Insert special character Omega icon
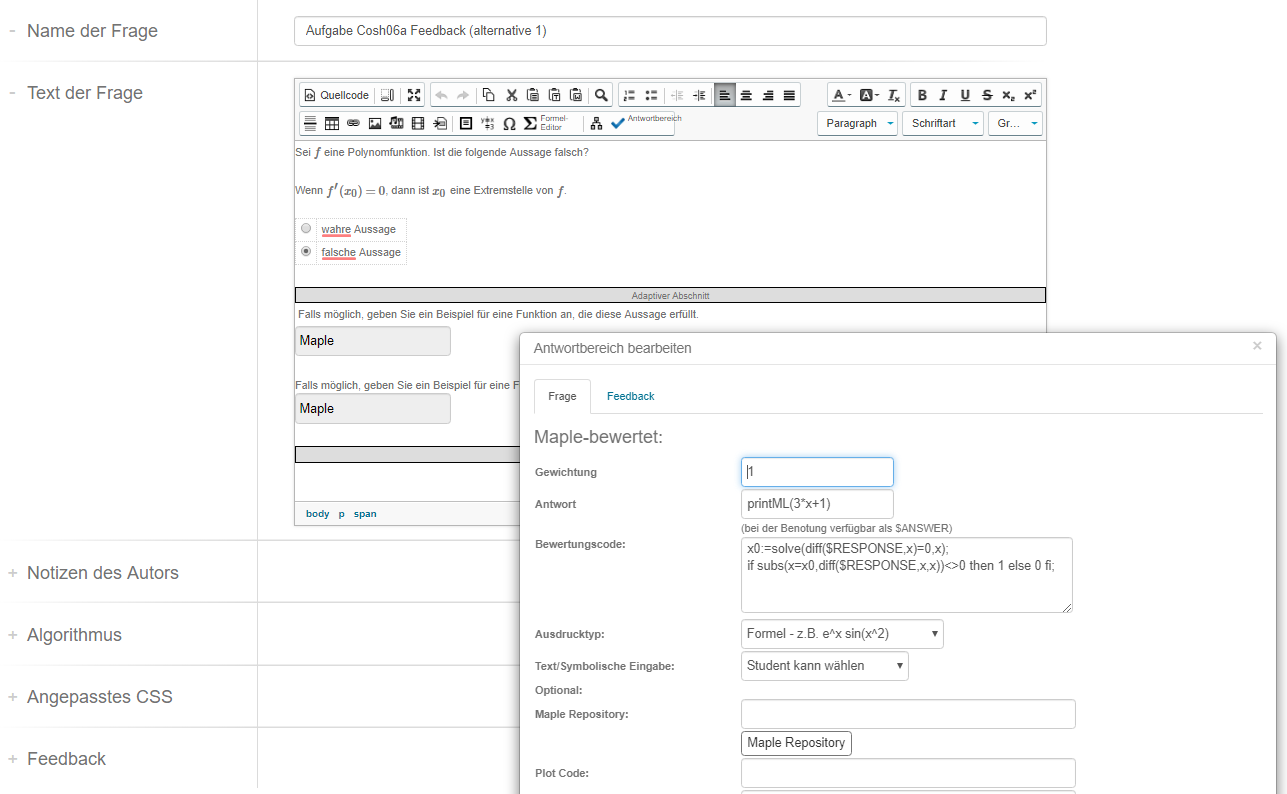The image size is (1287, 794). point(509,124)
